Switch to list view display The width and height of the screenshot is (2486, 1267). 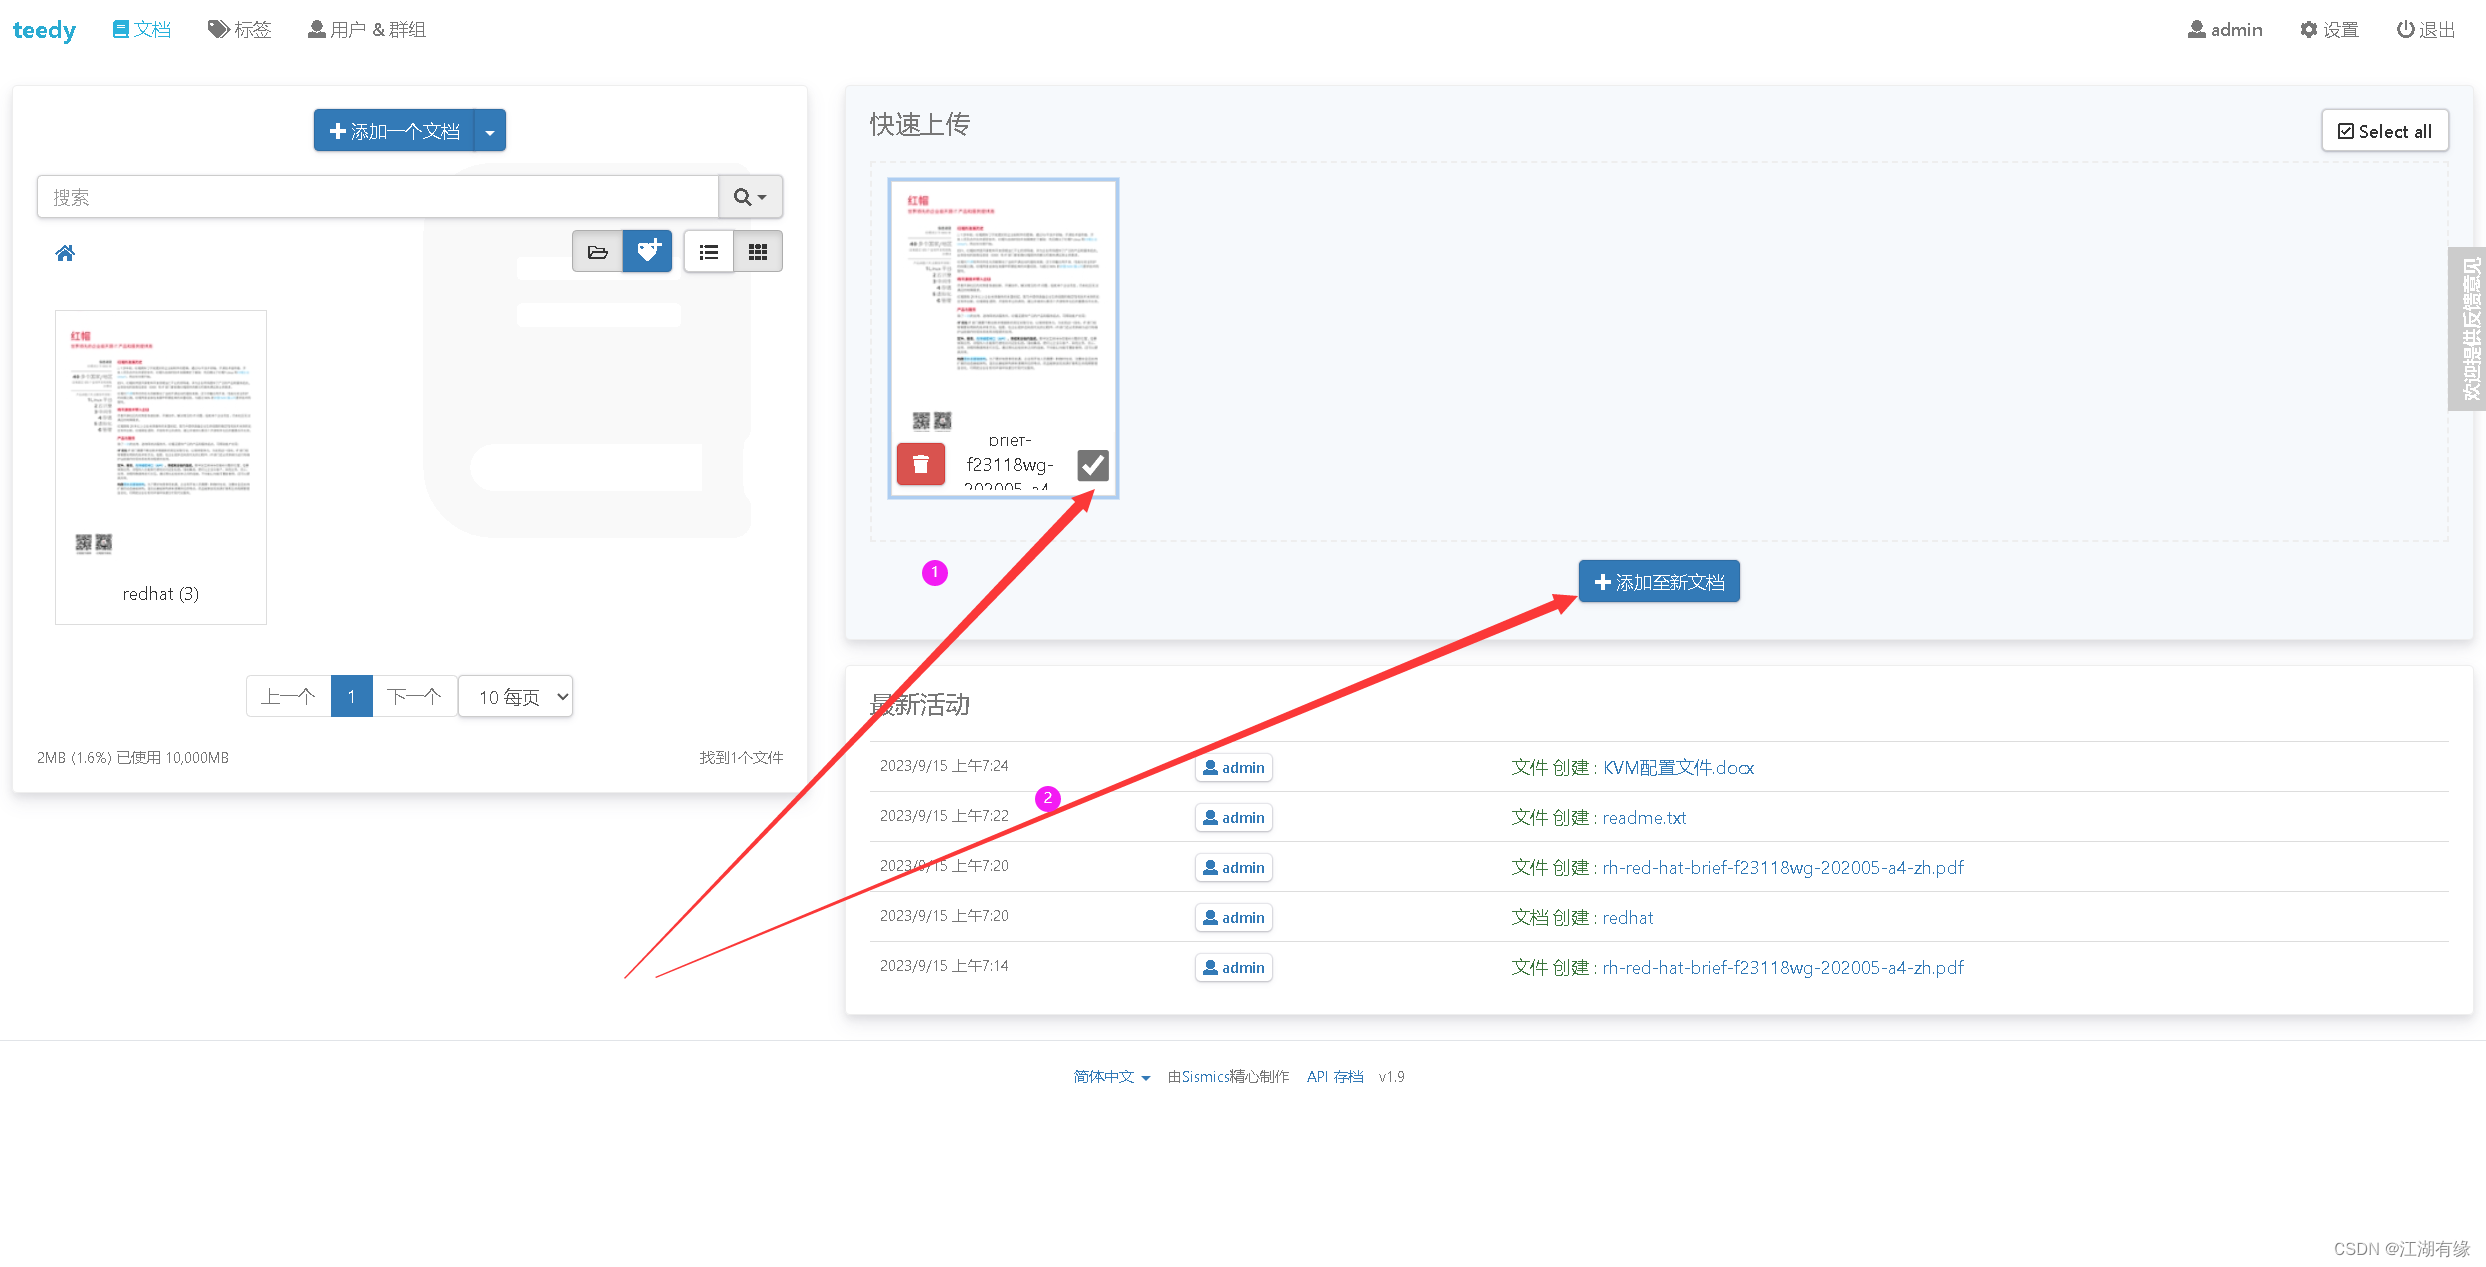click(709, 252)
